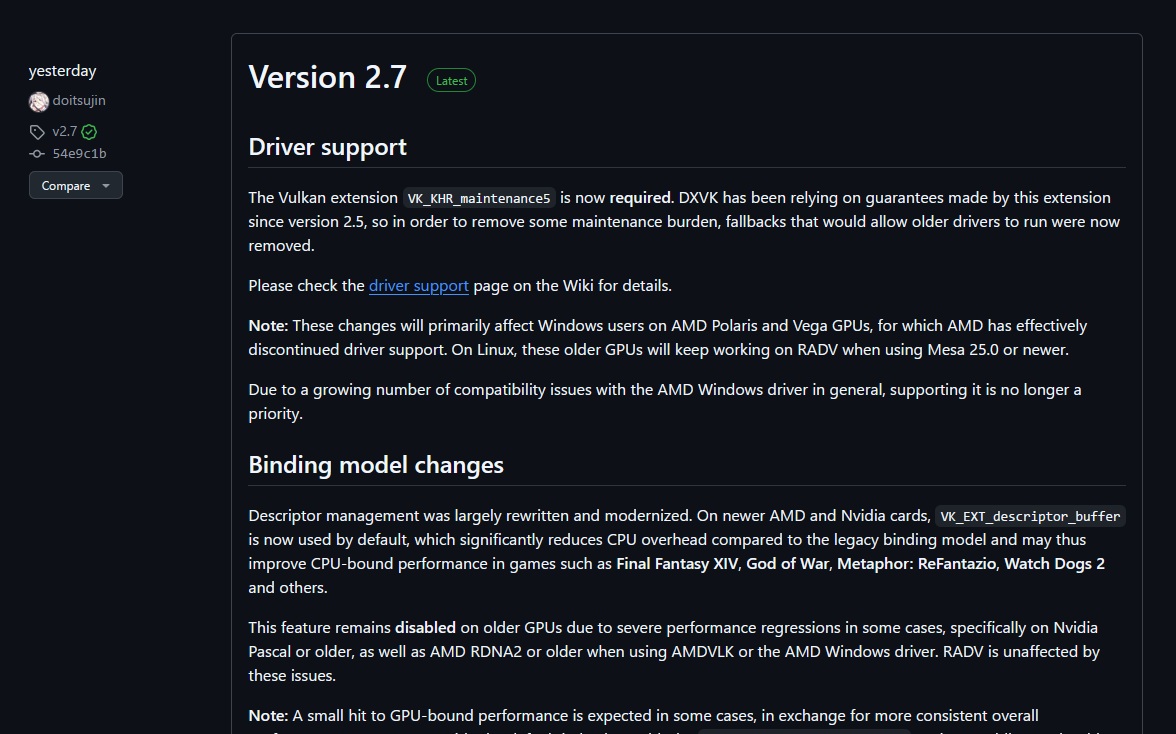
Task: Click the tag icon beside v2.7
Action: coord(37,132)
